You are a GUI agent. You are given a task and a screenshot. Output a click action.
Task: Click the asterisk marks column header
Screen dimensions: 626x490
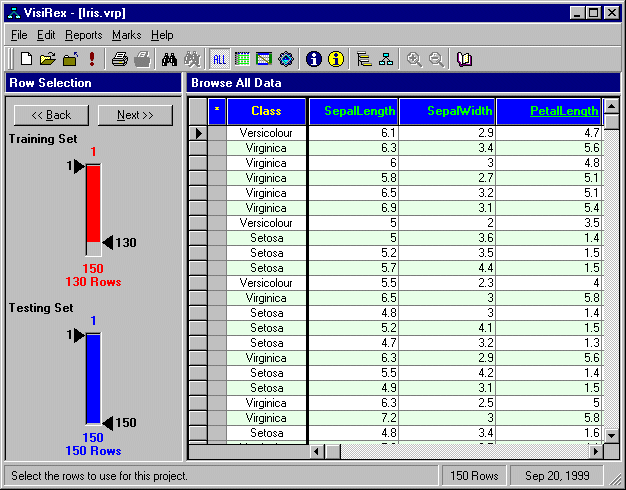coord(217,111)
